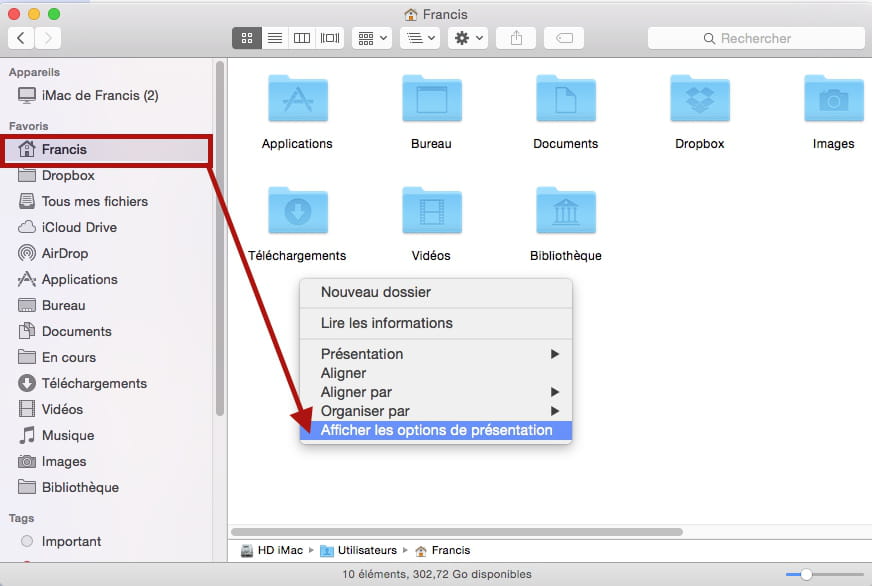Open the gear action menu
This screenshot has width=872, height=586.
coord(468,38)
